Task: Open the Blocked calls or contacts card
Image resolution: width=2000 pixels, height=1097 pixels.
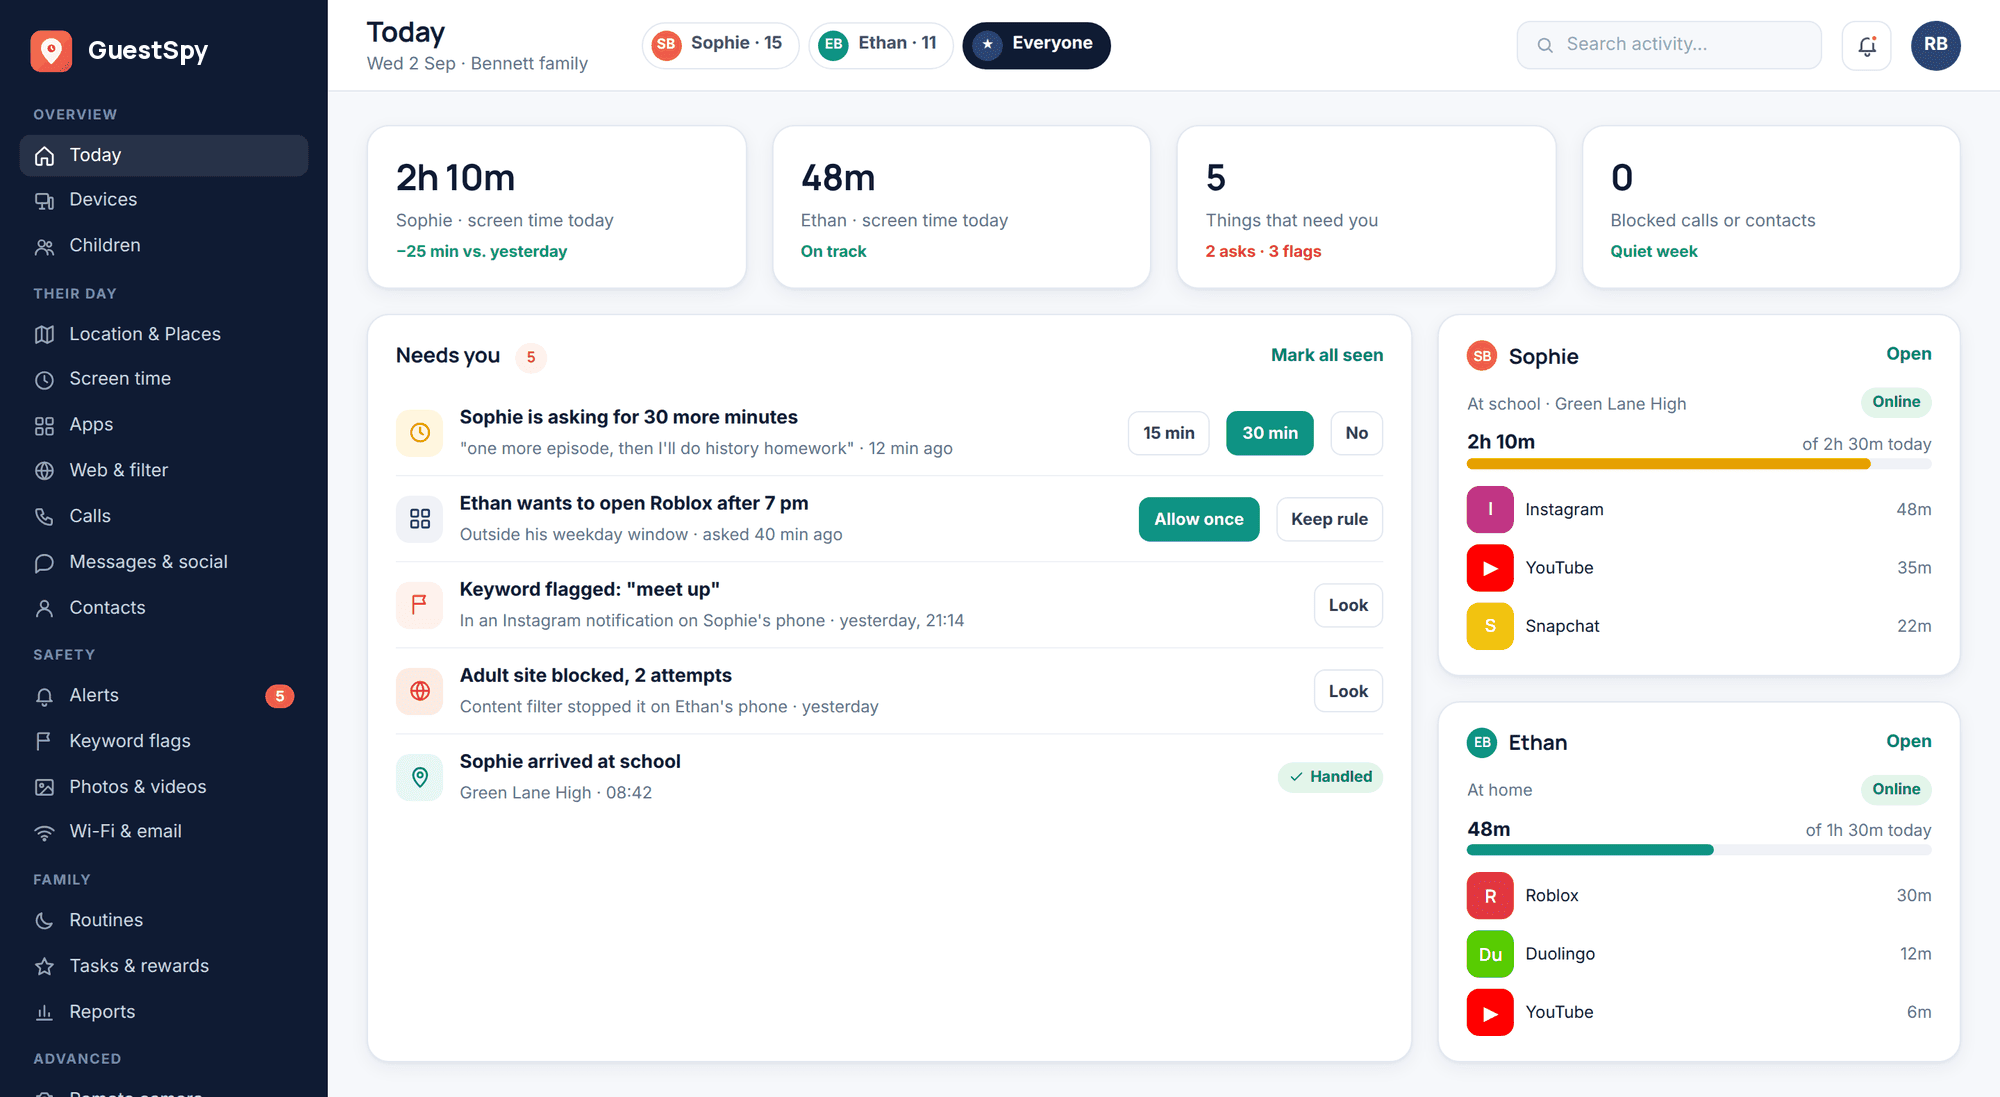Action: click(x=1771, y=207)
